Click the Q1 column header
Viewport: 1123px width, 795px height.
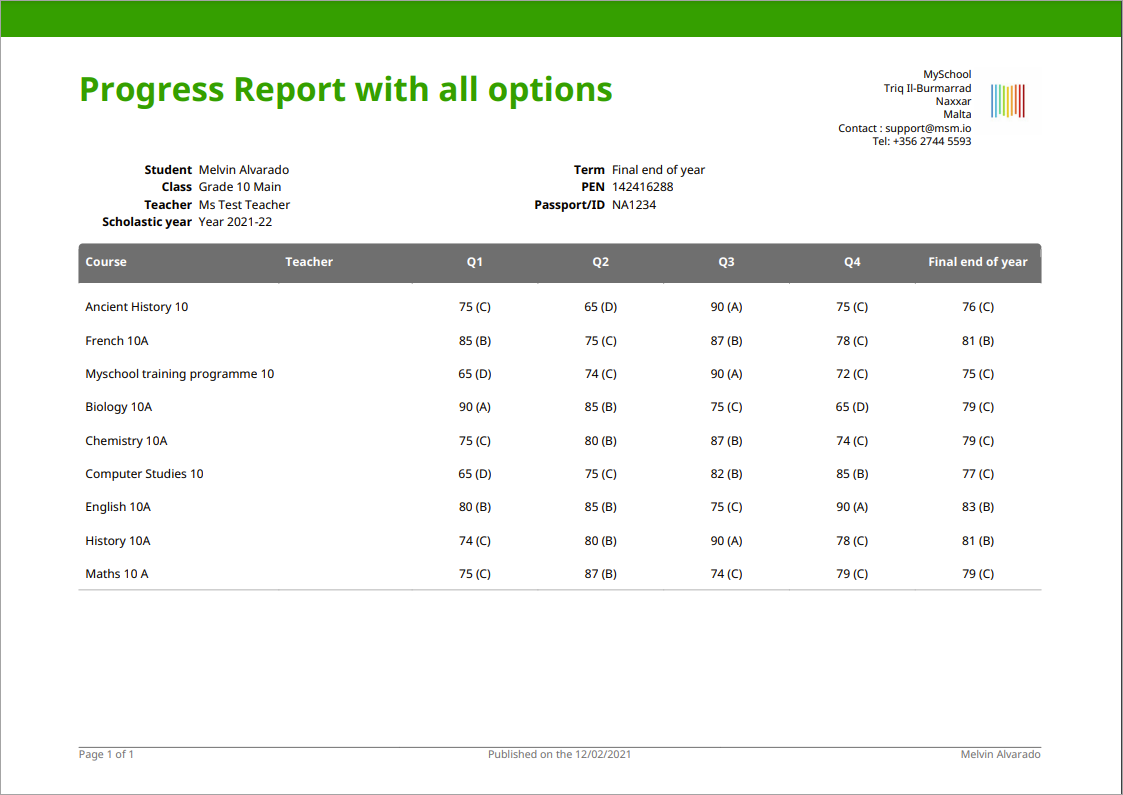point(475,262)
